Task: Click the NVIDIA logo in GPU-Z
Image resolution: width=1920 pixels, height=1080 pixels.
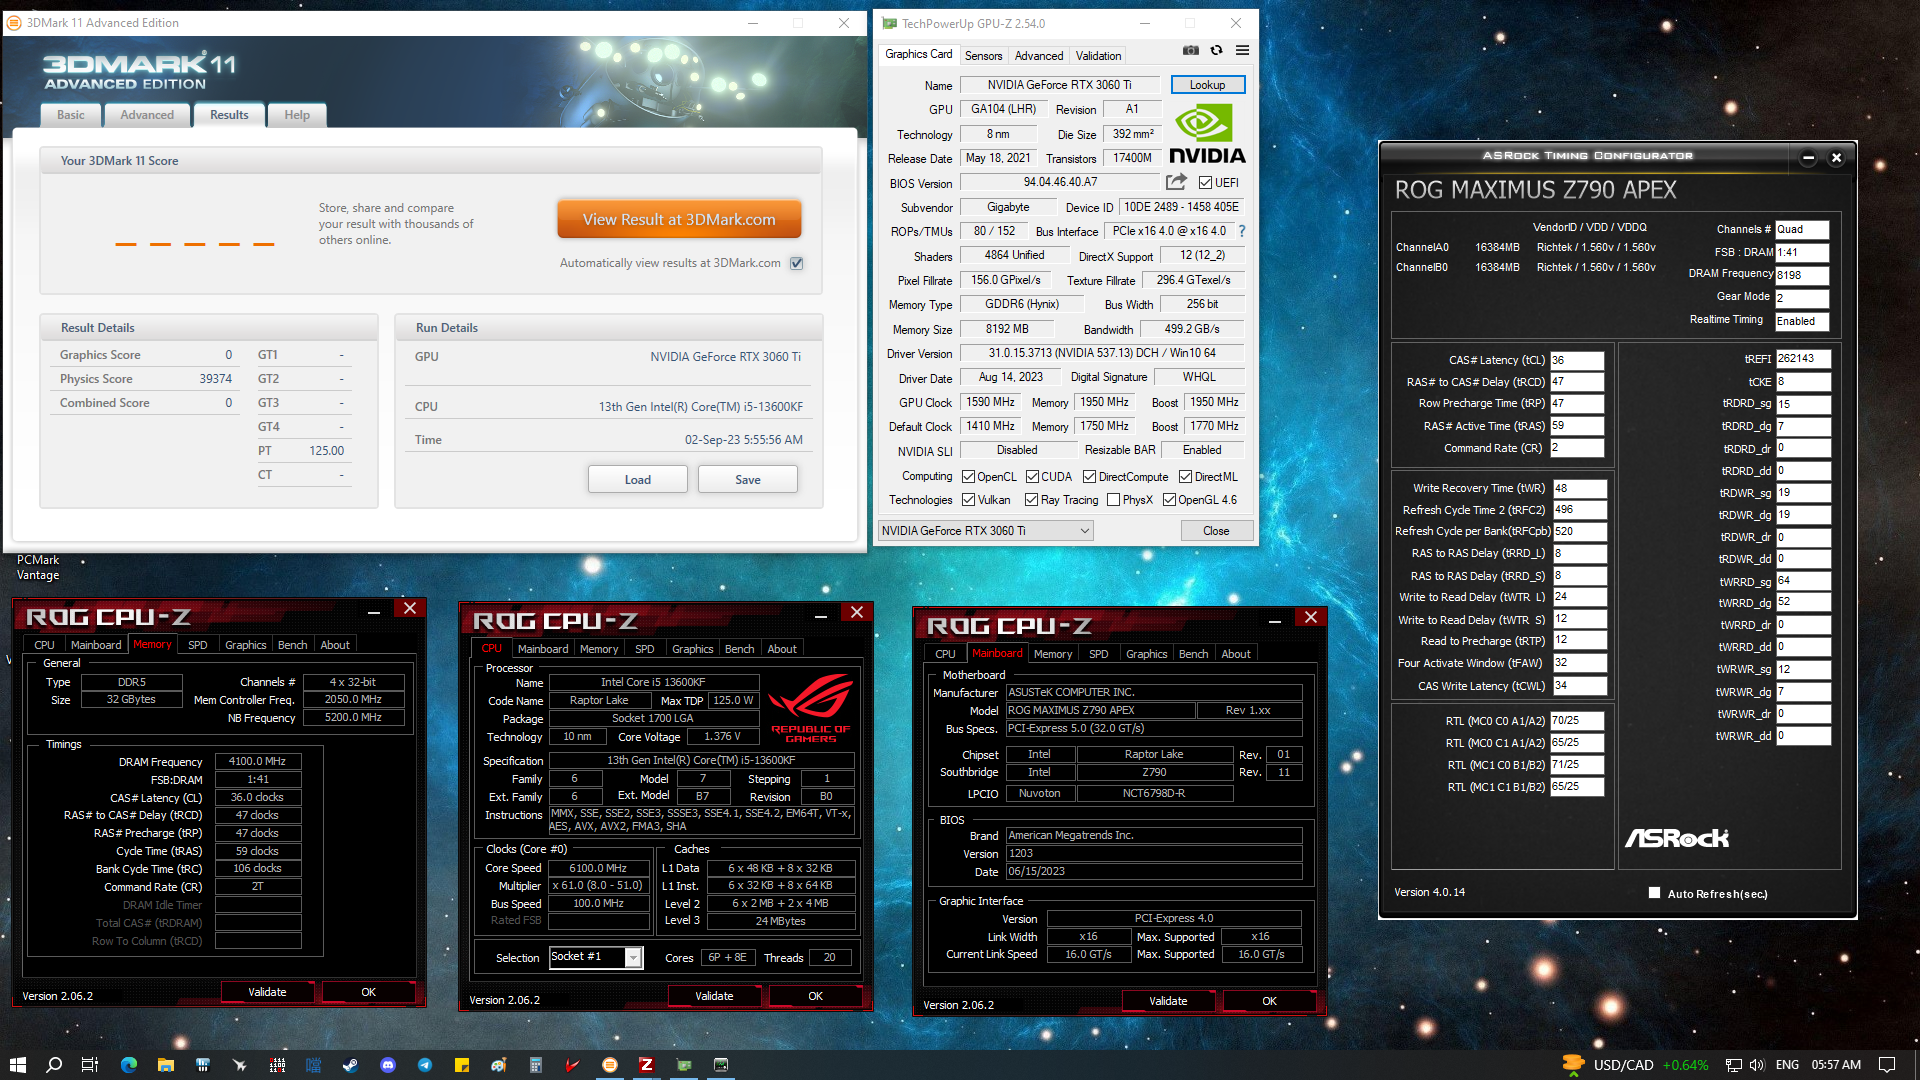Action: (x=1207, y=134)
